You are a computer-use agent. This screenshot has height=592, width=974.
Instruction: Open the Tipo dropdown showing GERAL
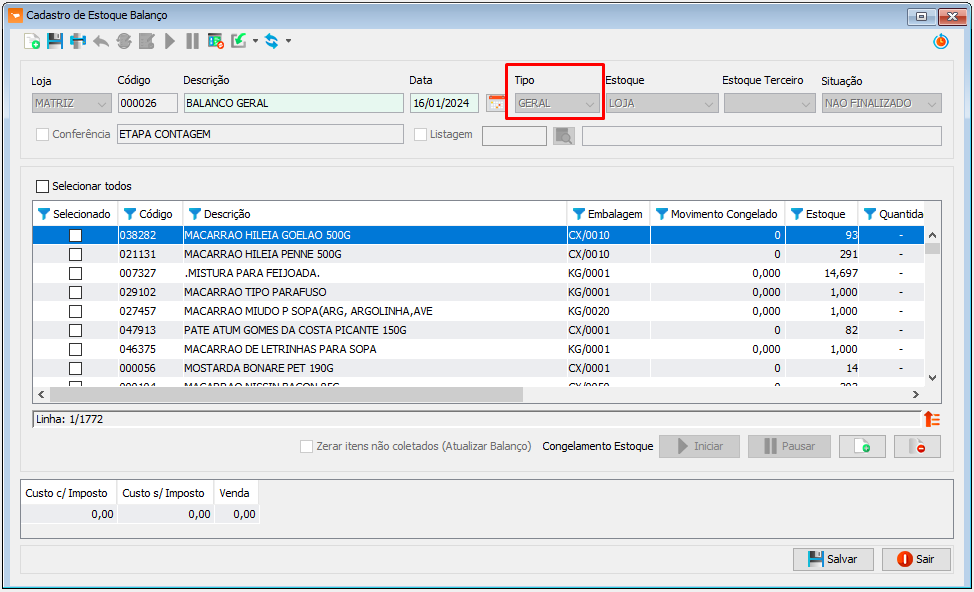tap(556, 103)
